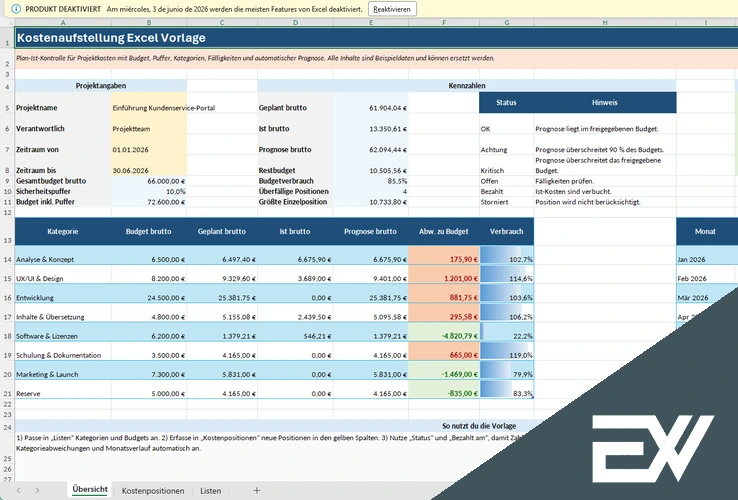Image resolution: width=738 pixels, height=500 pixels.
Task: Click the Größte Einzelposition value 10.733,80 €
Action: 371,202
